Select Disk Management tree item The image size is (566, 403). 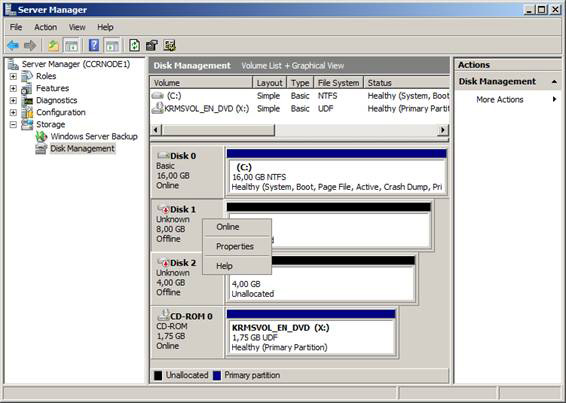point(82,149)
